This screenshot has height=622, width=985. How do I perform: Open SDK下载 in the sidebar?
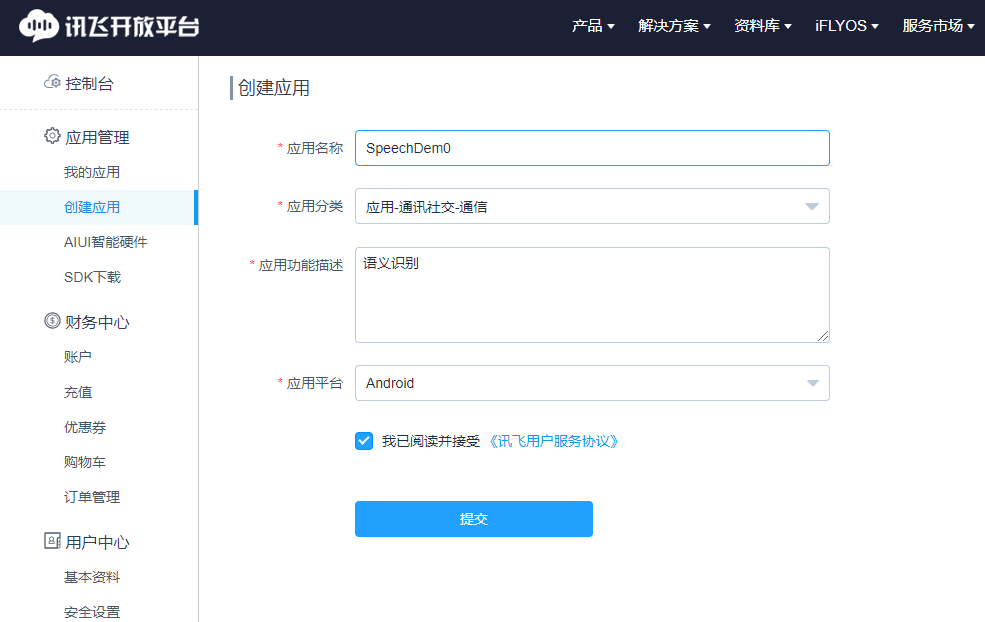92,277
